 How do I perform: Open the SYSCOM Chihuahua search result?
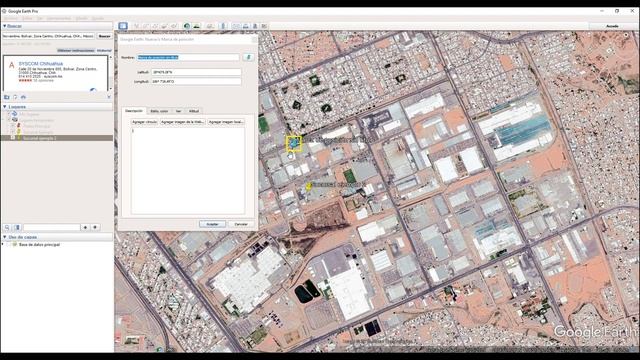tap(41, 64)
